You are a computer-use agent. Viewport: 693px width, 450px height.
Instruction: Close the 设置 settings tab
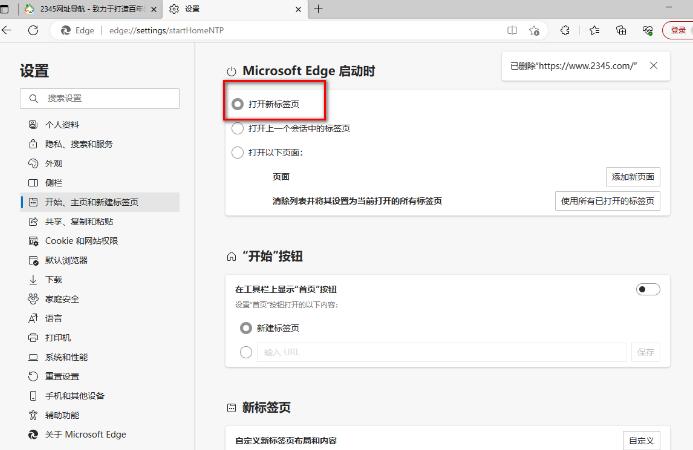pos(298,9)
